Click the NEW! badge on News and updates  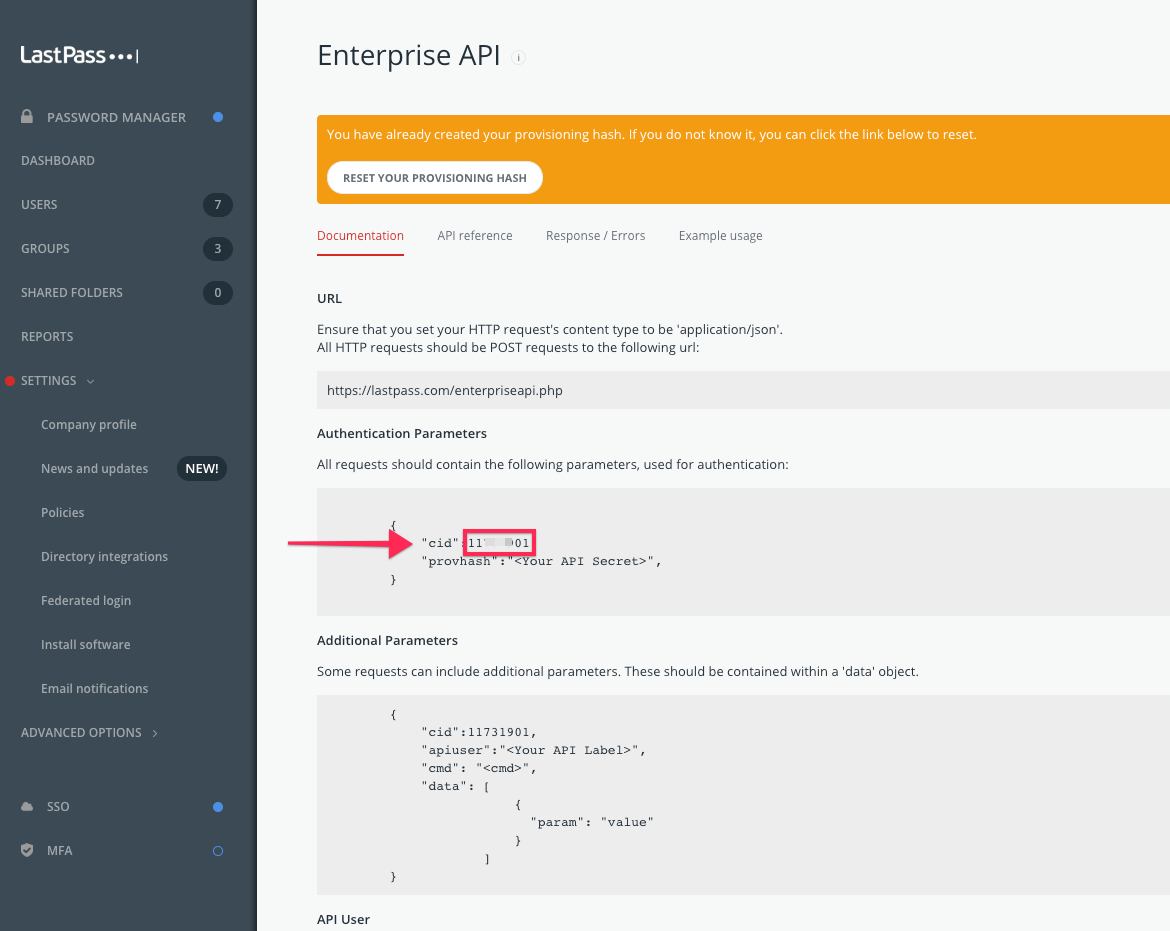click(201, 468)
